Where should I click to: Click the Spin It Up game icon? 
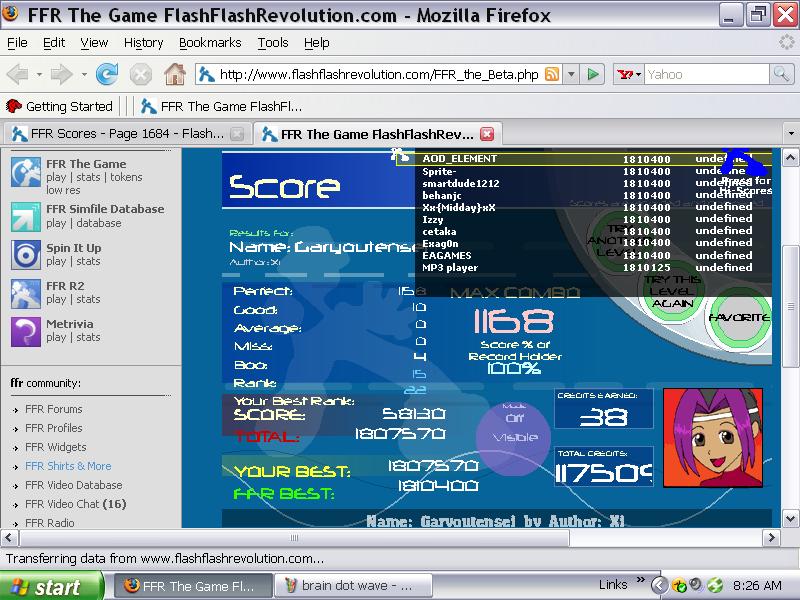click(26, 255)
